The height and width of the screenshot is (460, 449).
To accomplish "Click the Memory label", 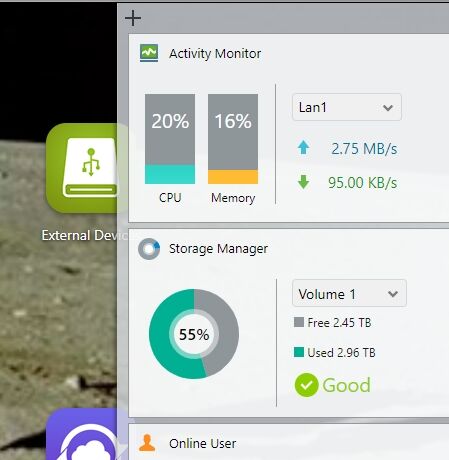I will tap(233, 198).
